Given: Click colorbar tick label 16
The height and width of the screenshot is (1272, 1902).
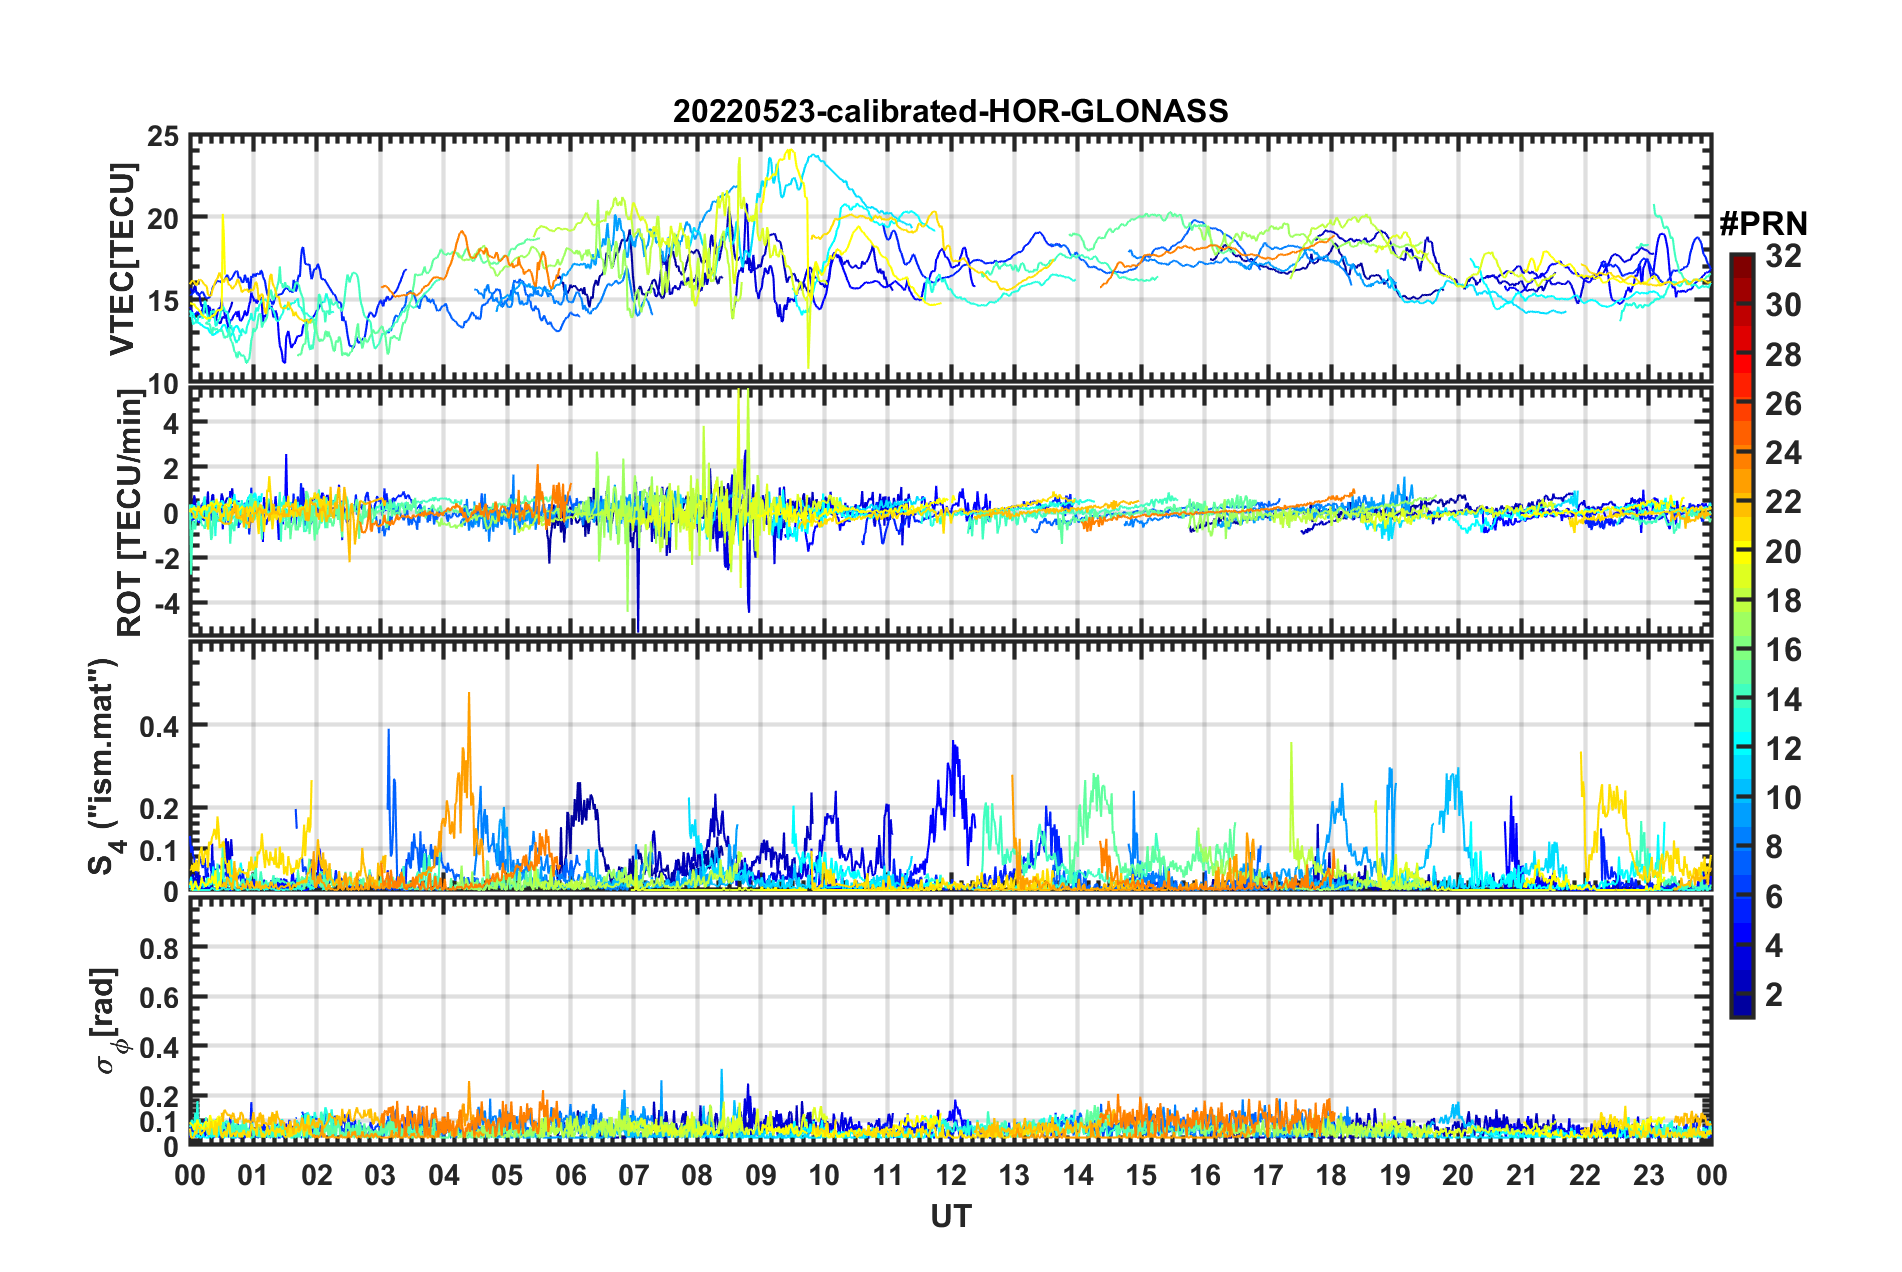Looking at the screenshot, I should [1784, 650].
